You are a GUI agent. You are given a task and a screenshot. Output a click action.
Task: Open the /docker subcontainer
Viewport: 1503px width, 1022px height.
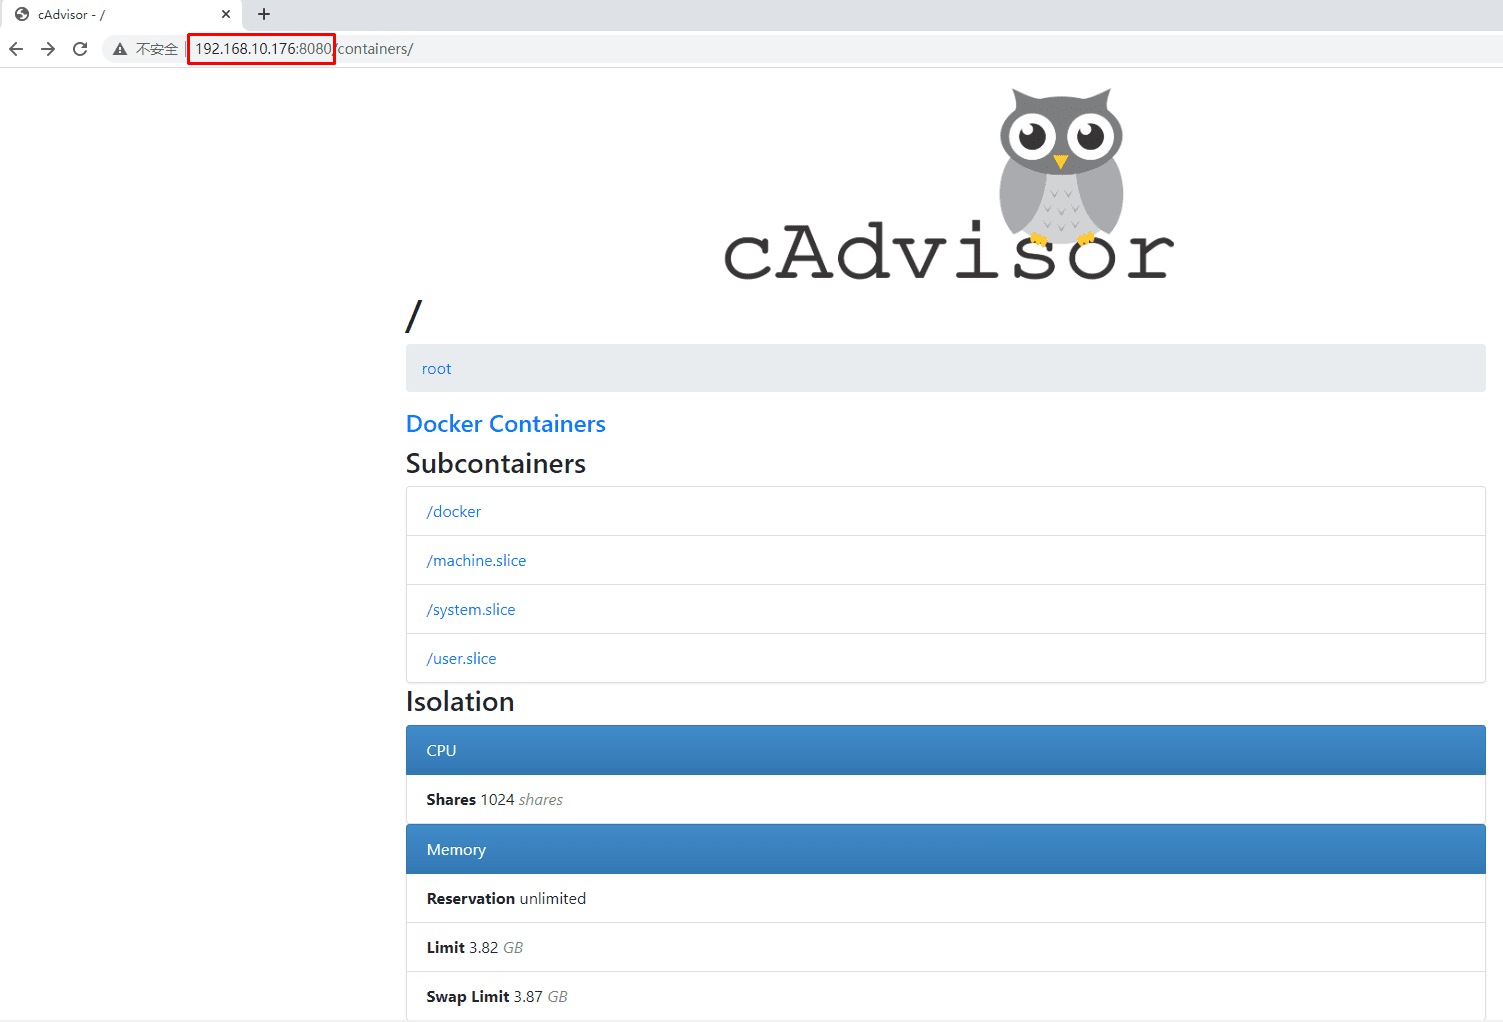pyautogui.click(x=454, y=512)
